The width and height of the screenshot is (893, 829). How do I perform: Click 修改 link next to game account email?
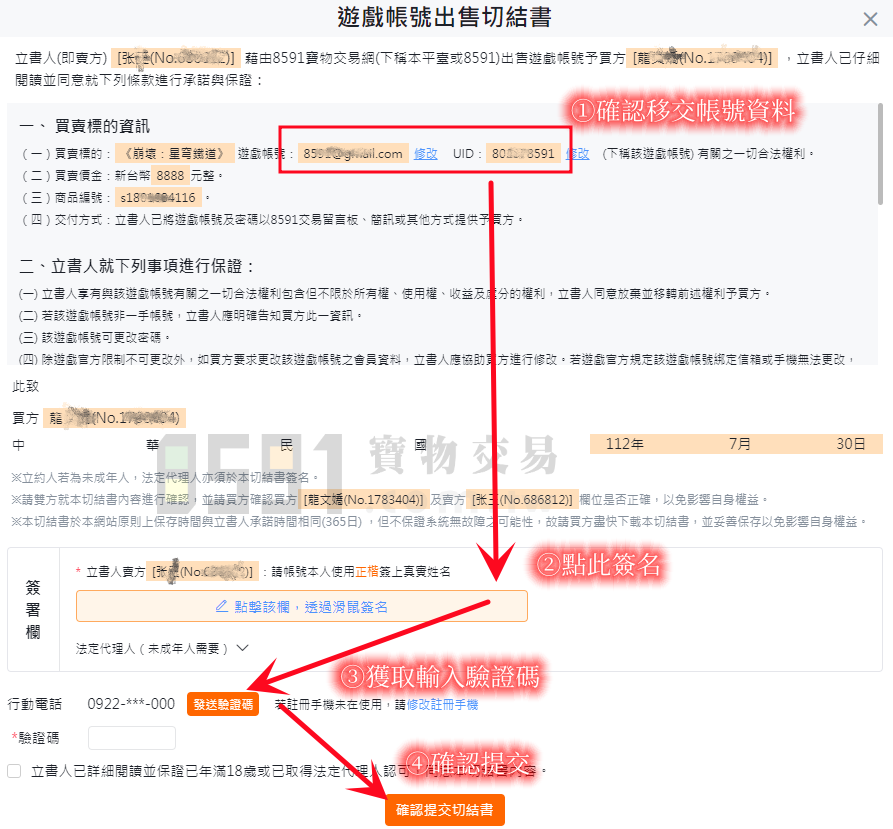(x=425, y=154)
